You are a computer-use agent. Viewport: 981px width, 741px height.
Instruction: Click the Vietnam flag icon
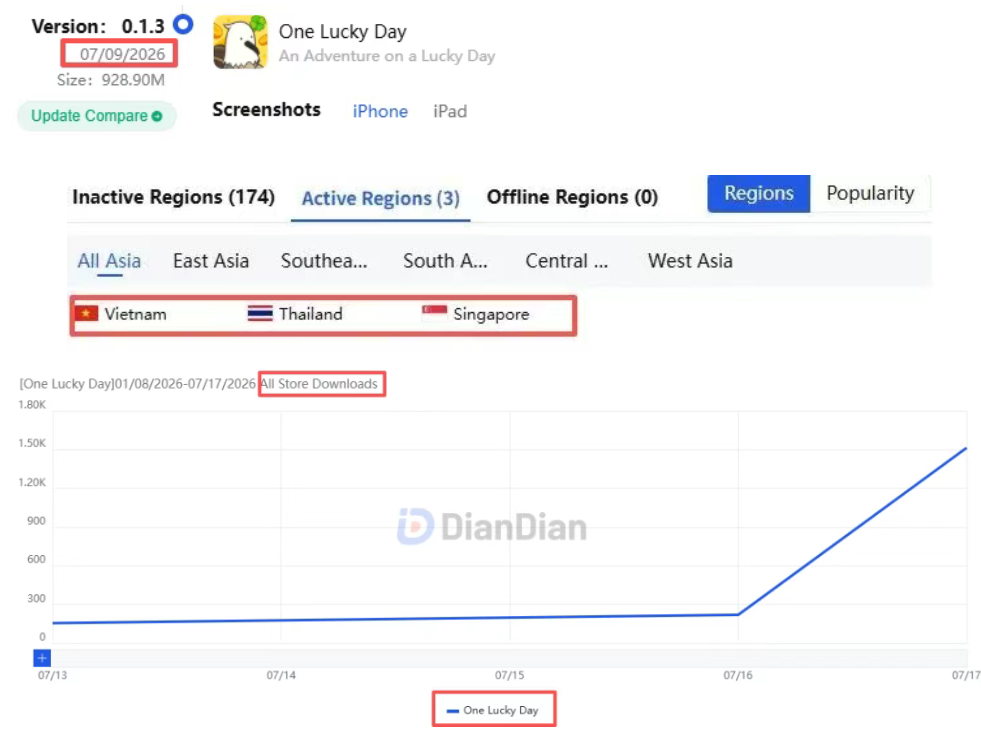point(86,313)
